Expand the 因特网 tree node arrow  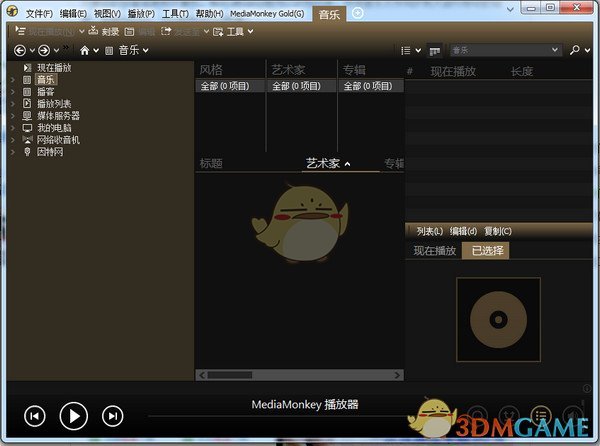[x=13, y=152]
